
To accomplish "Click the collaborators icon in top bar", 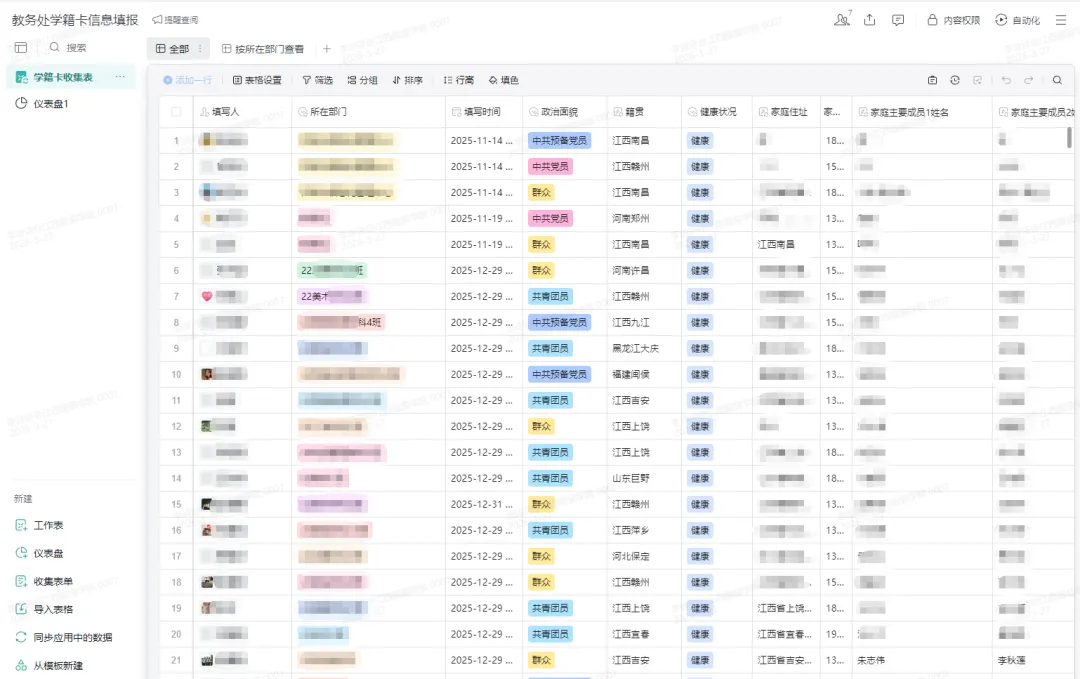I will click(x=841, y=20).
